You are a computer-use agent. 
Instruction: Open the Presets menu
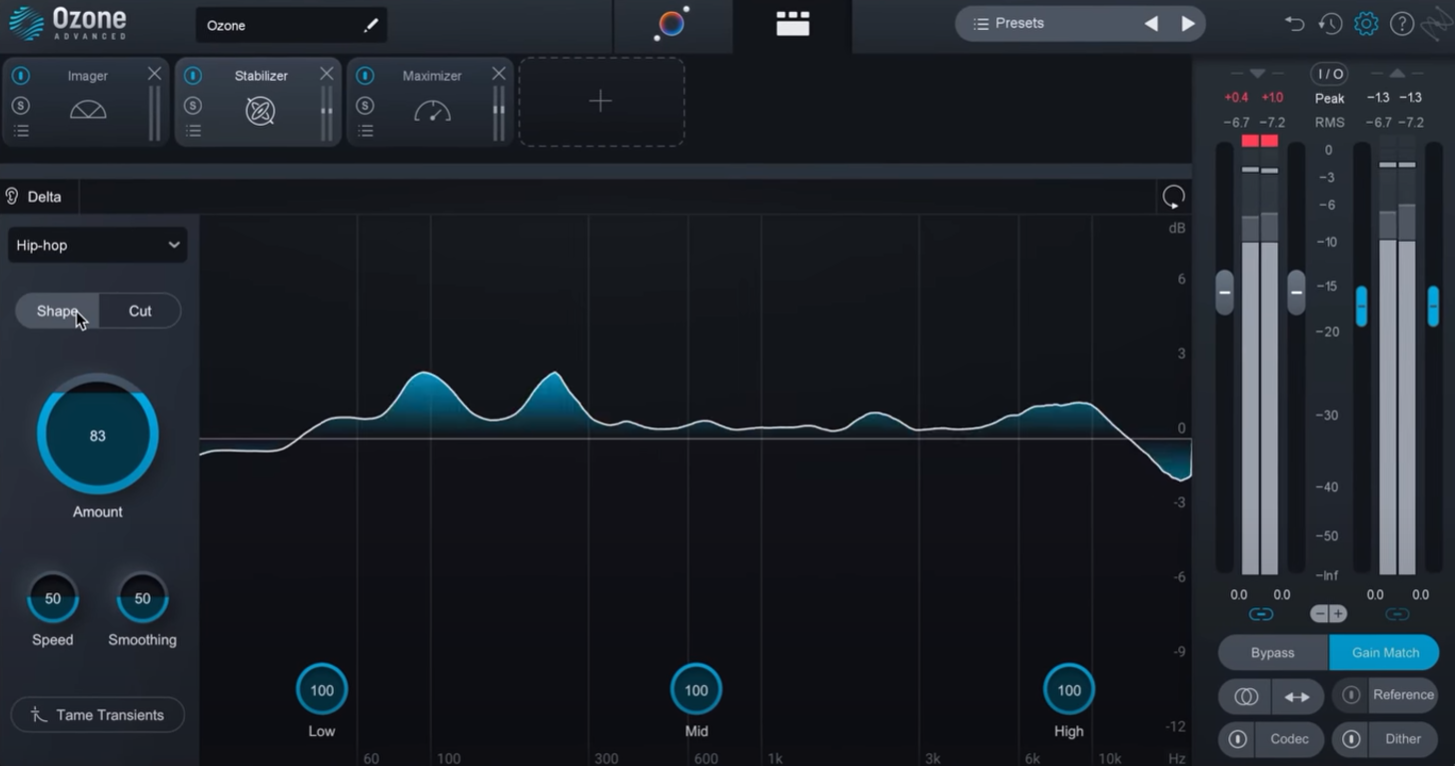coord(1008,23)
